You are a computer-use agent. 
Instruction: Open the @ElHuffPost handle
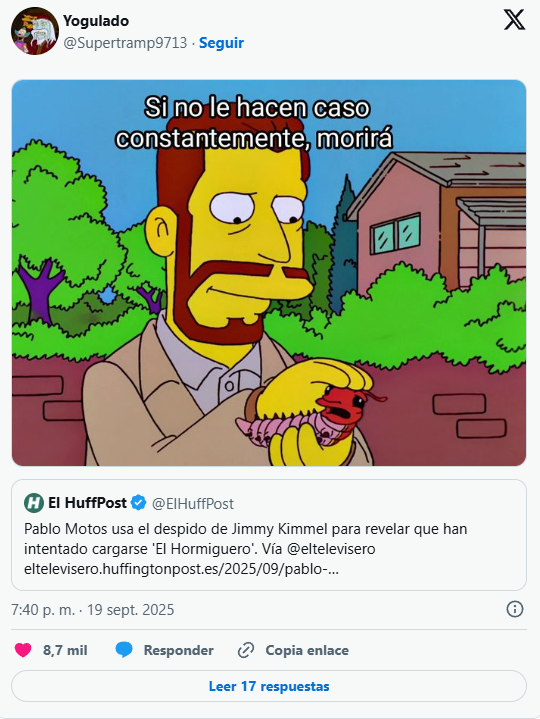click(x=193, y=503)
